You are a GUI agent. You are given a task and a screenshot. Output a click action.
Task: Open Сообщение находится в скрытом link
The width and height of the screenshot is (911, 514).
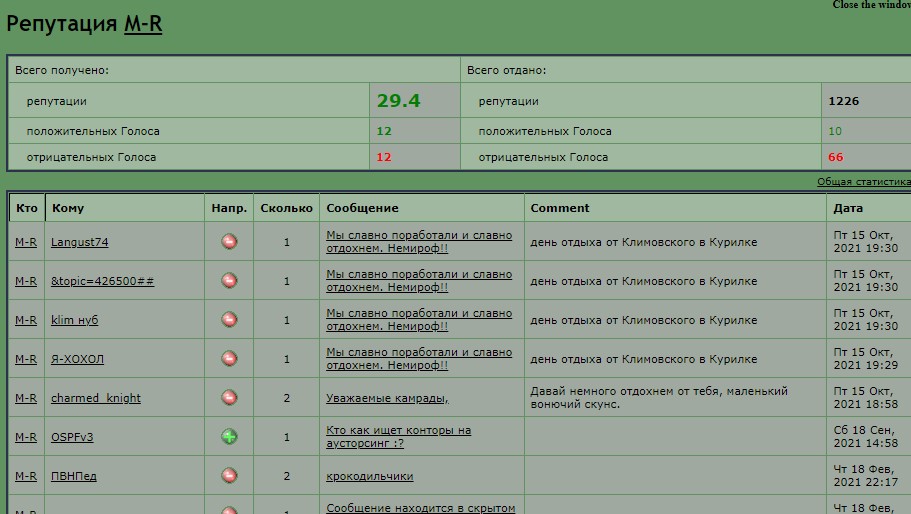[421, 508]
